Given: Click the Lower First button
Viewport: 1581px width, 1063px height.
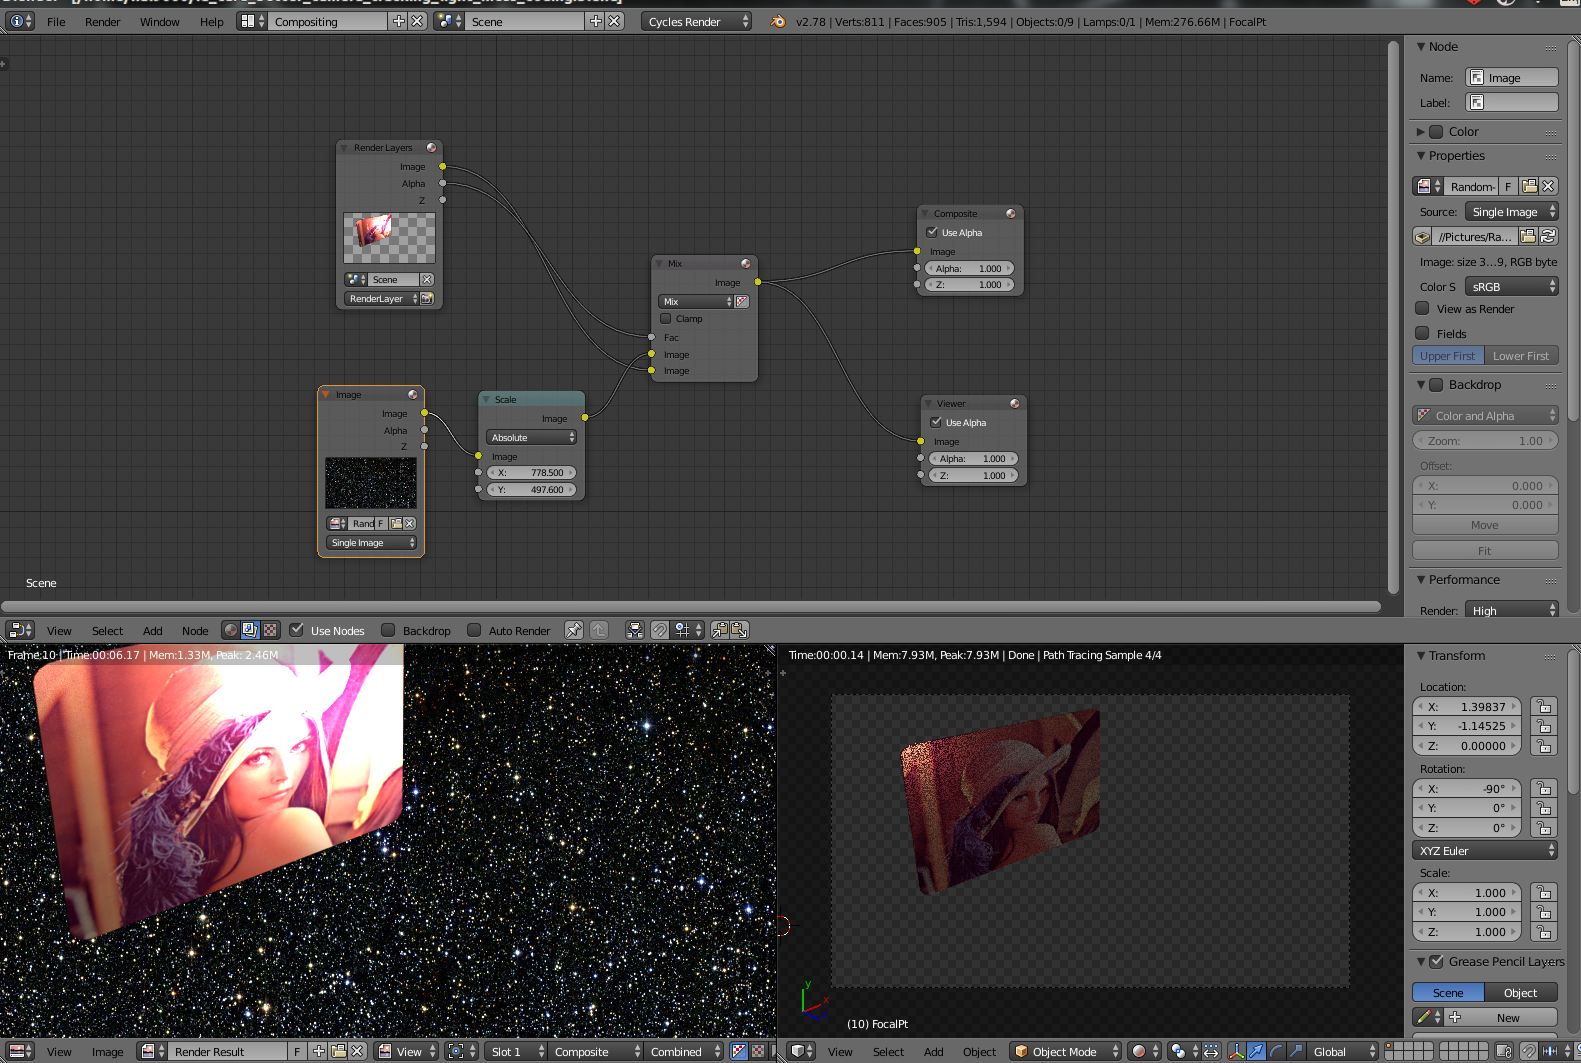Looking at the screenshot, I should pyautogui.click(x=1521, y=356).
